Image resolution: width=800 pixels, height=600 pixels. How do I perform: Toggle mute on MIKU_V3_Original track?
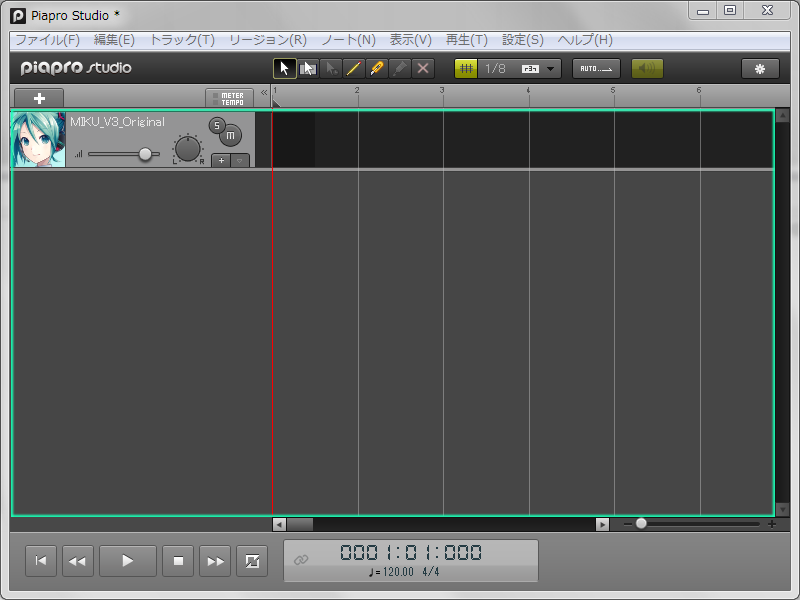[231, 135]
